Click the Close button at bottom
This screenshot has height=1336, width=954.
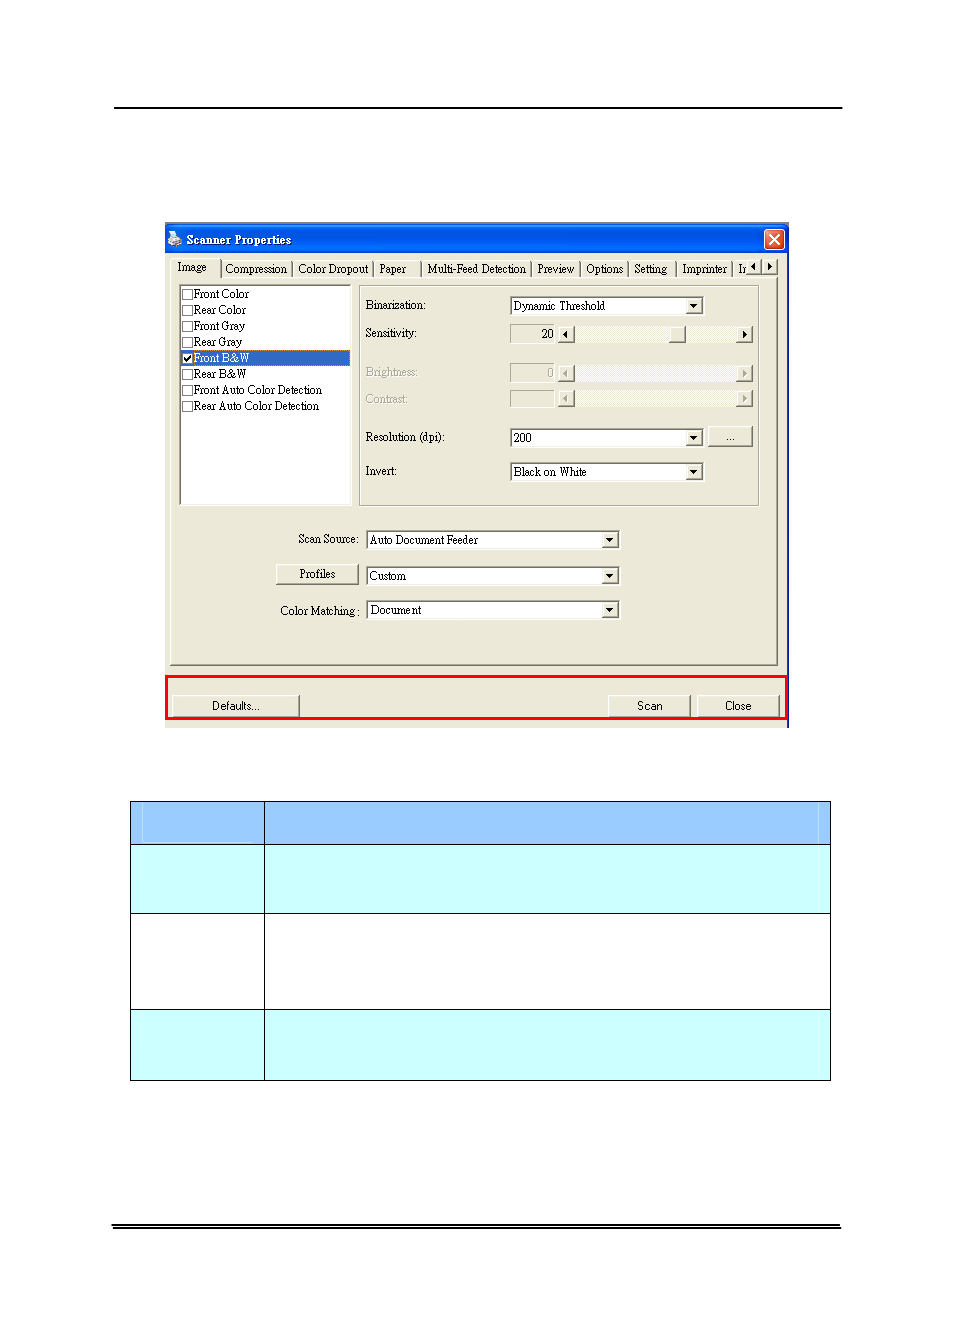tap(738, 706)
